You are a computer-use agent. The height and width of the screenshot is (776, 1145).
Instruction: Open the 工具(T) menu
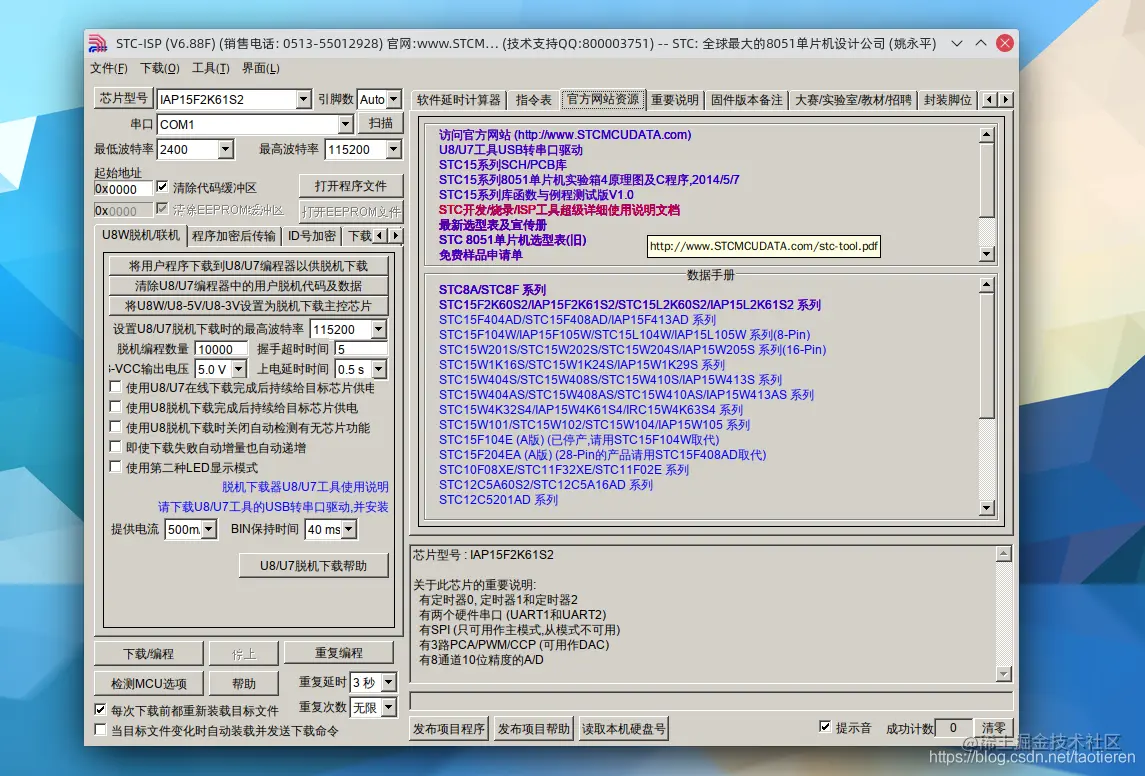[210, 68]
